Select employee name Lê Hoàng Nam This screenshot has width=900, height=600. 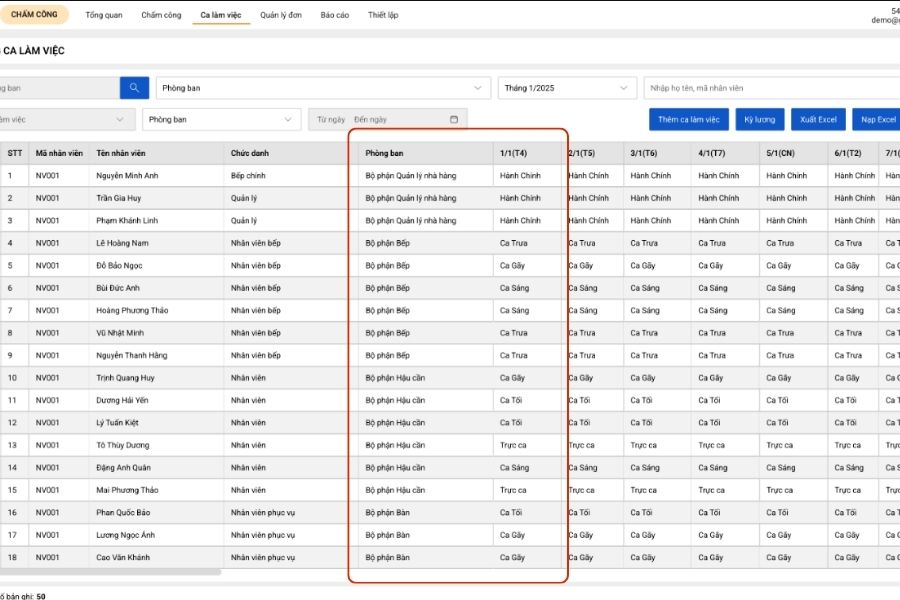point(122,243)
